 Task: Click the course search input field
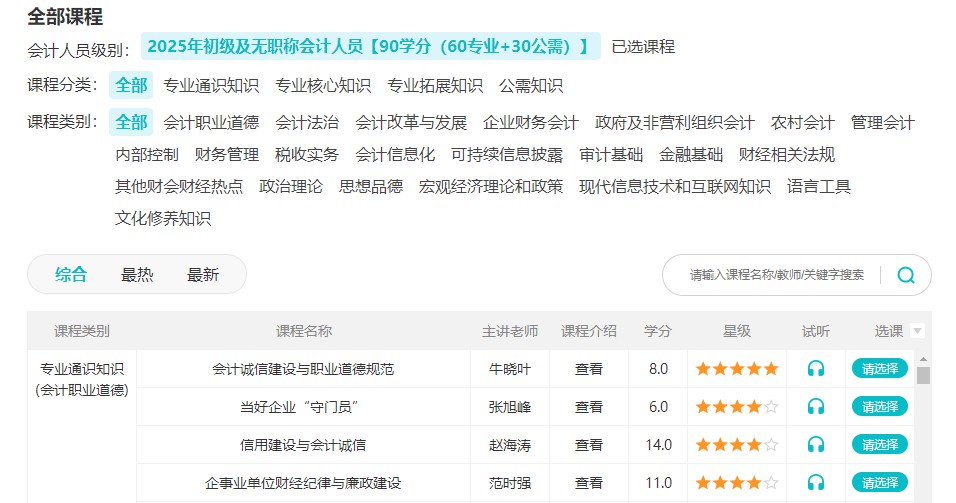point(777,276)
